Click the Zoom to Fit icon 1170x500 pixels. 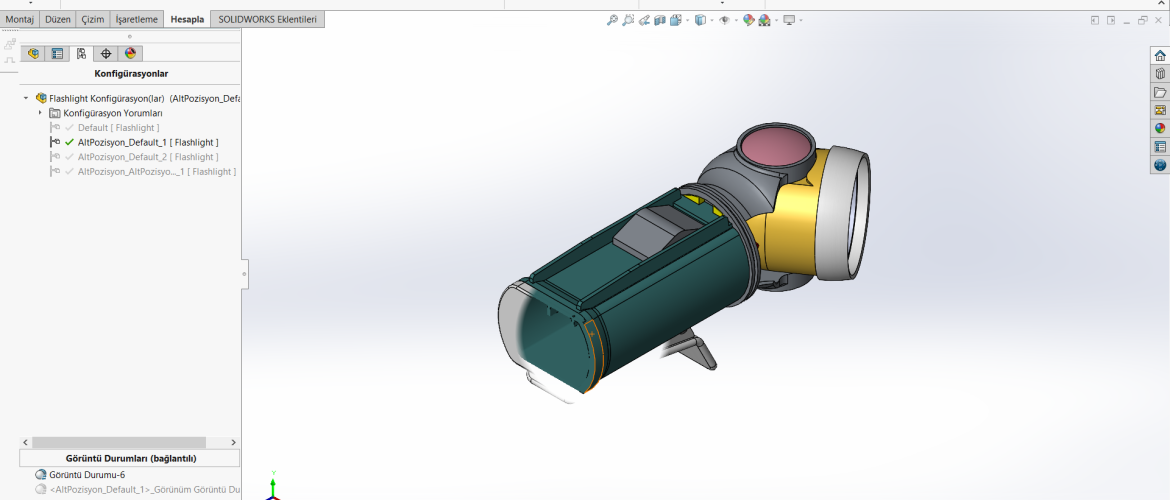612,20
